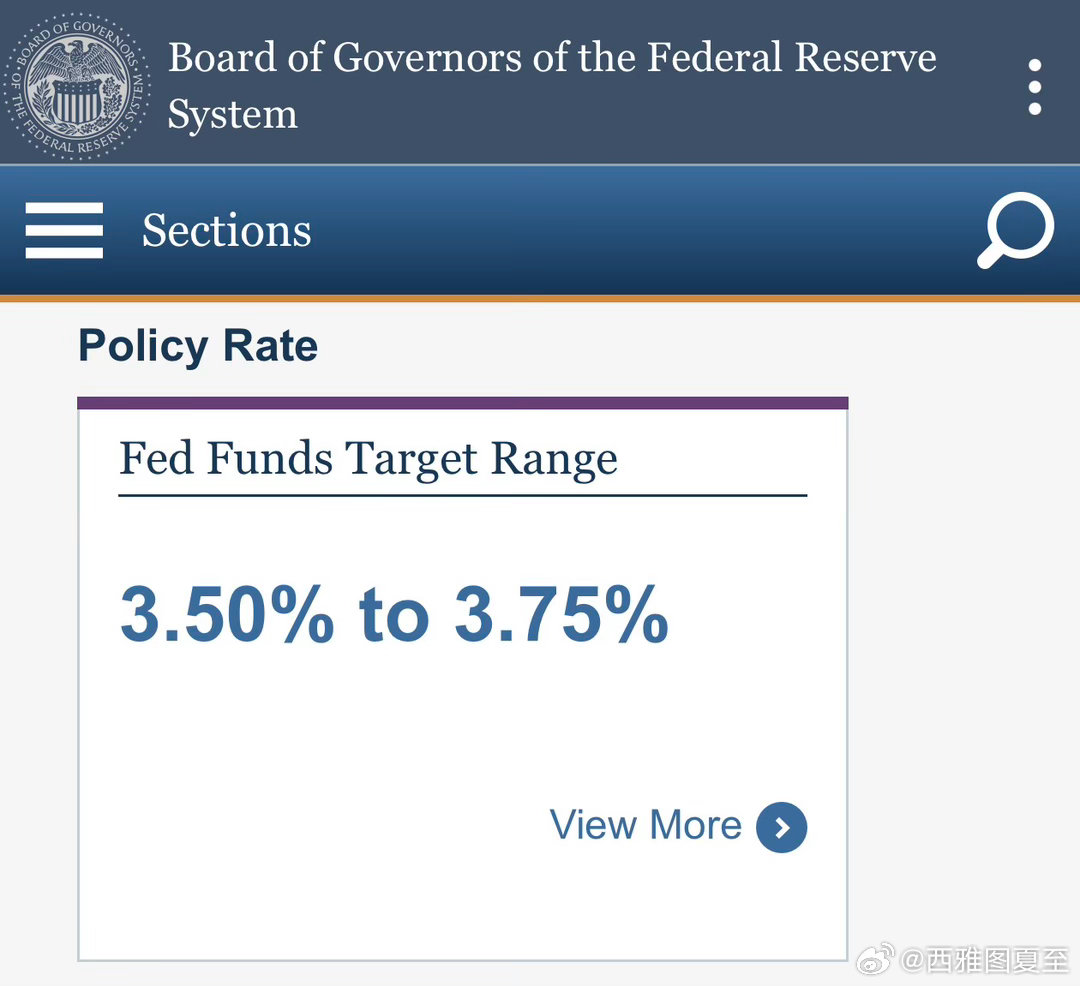Click the purple bar atop the card
The width and height of the screenshot is (1080, 986).
pyautogui.click(x=462, y=403)
